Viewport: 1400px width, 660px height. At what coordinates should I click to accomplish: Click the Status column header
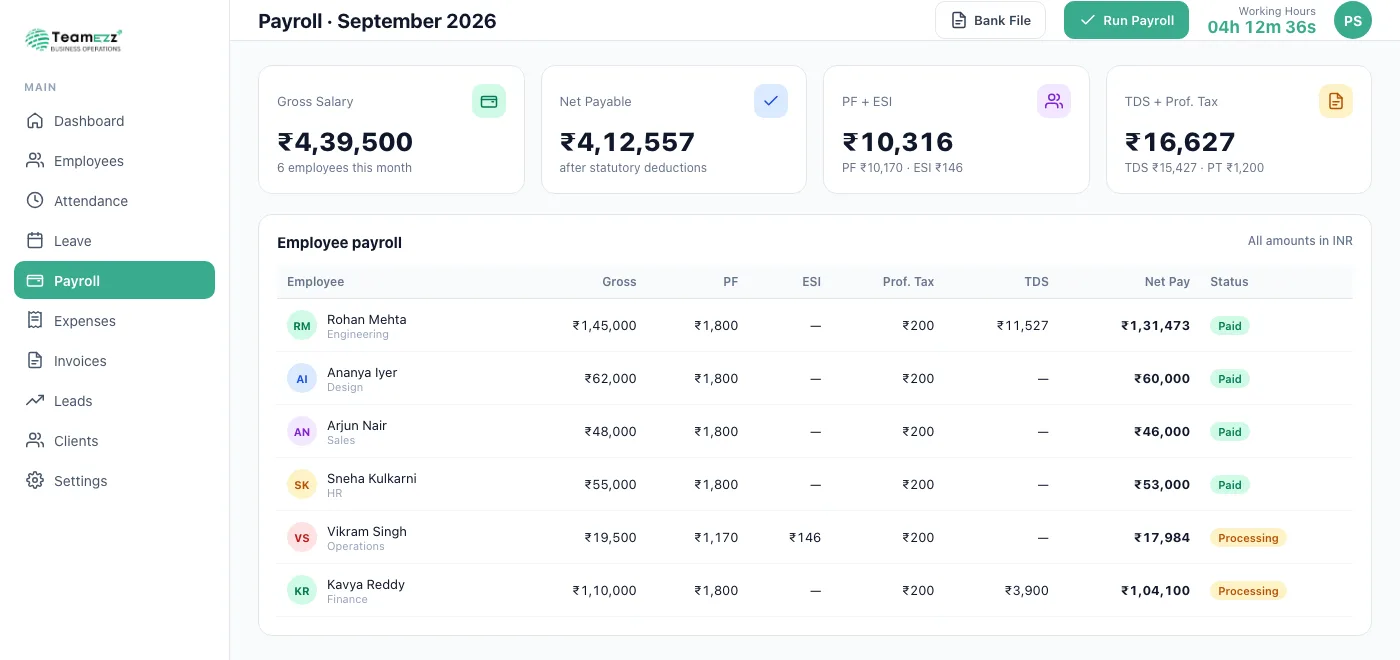(1229, 282)
